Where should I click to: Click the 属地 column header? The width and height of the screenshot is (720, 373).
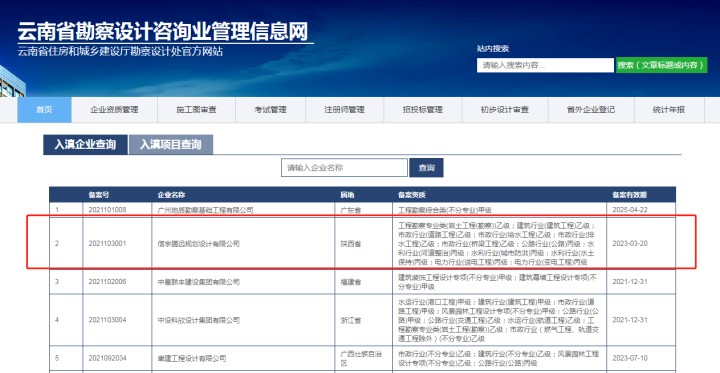pos(347,195)
